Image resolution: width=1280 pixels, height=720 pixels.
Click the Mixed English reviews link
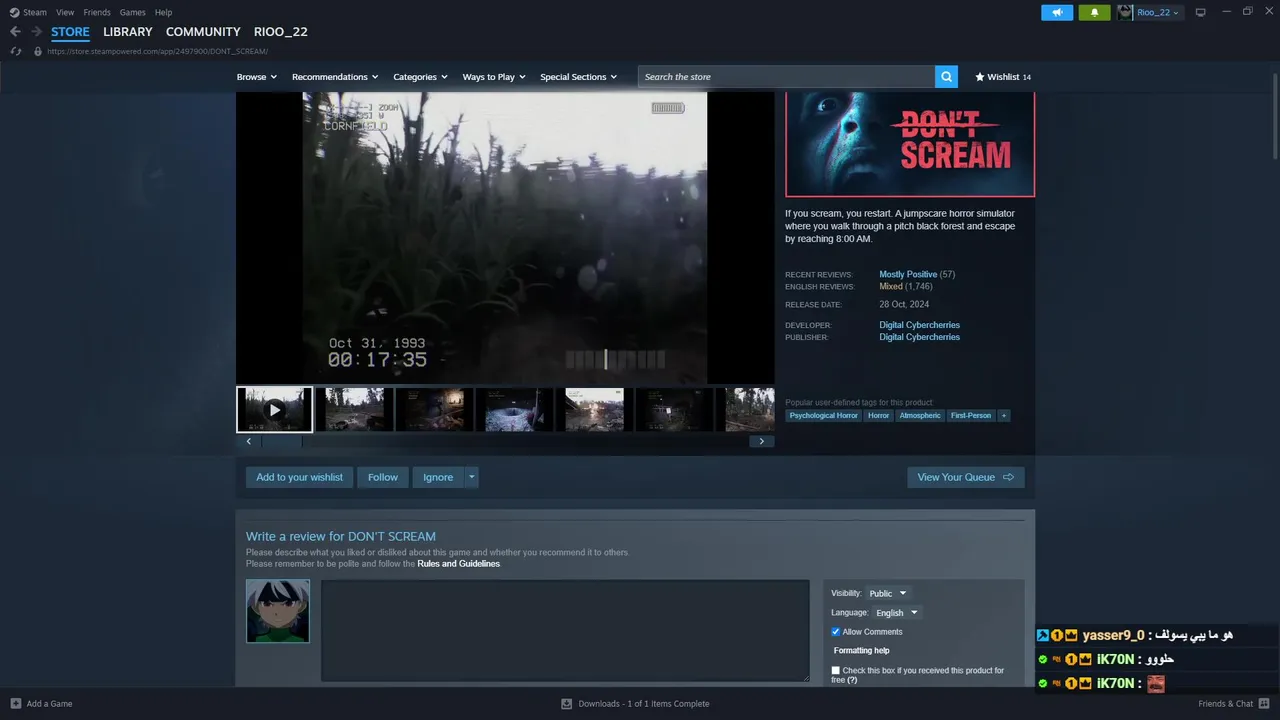point(891,286)
